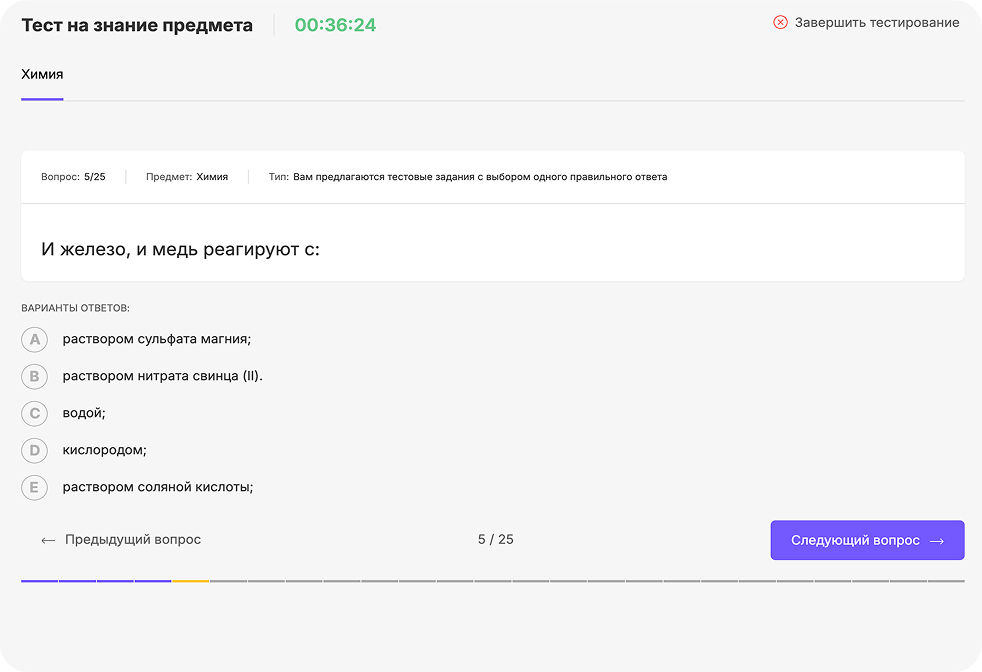Click the "Вопрос: 5/25" info label
Viewport: 982px width, 672px height.
70,176
